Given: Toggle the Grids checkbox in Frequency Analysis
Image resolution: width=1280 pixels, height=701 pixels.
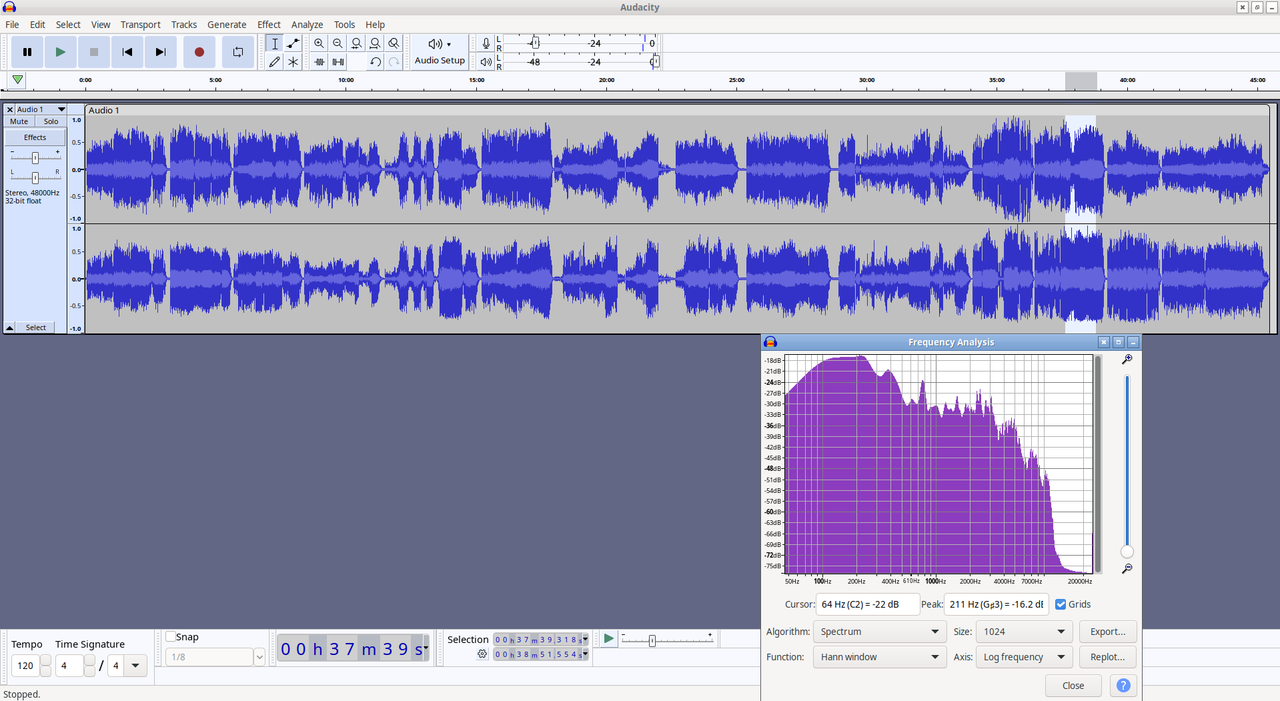Looking at the screenshot, I should [x=1061, y=604].
